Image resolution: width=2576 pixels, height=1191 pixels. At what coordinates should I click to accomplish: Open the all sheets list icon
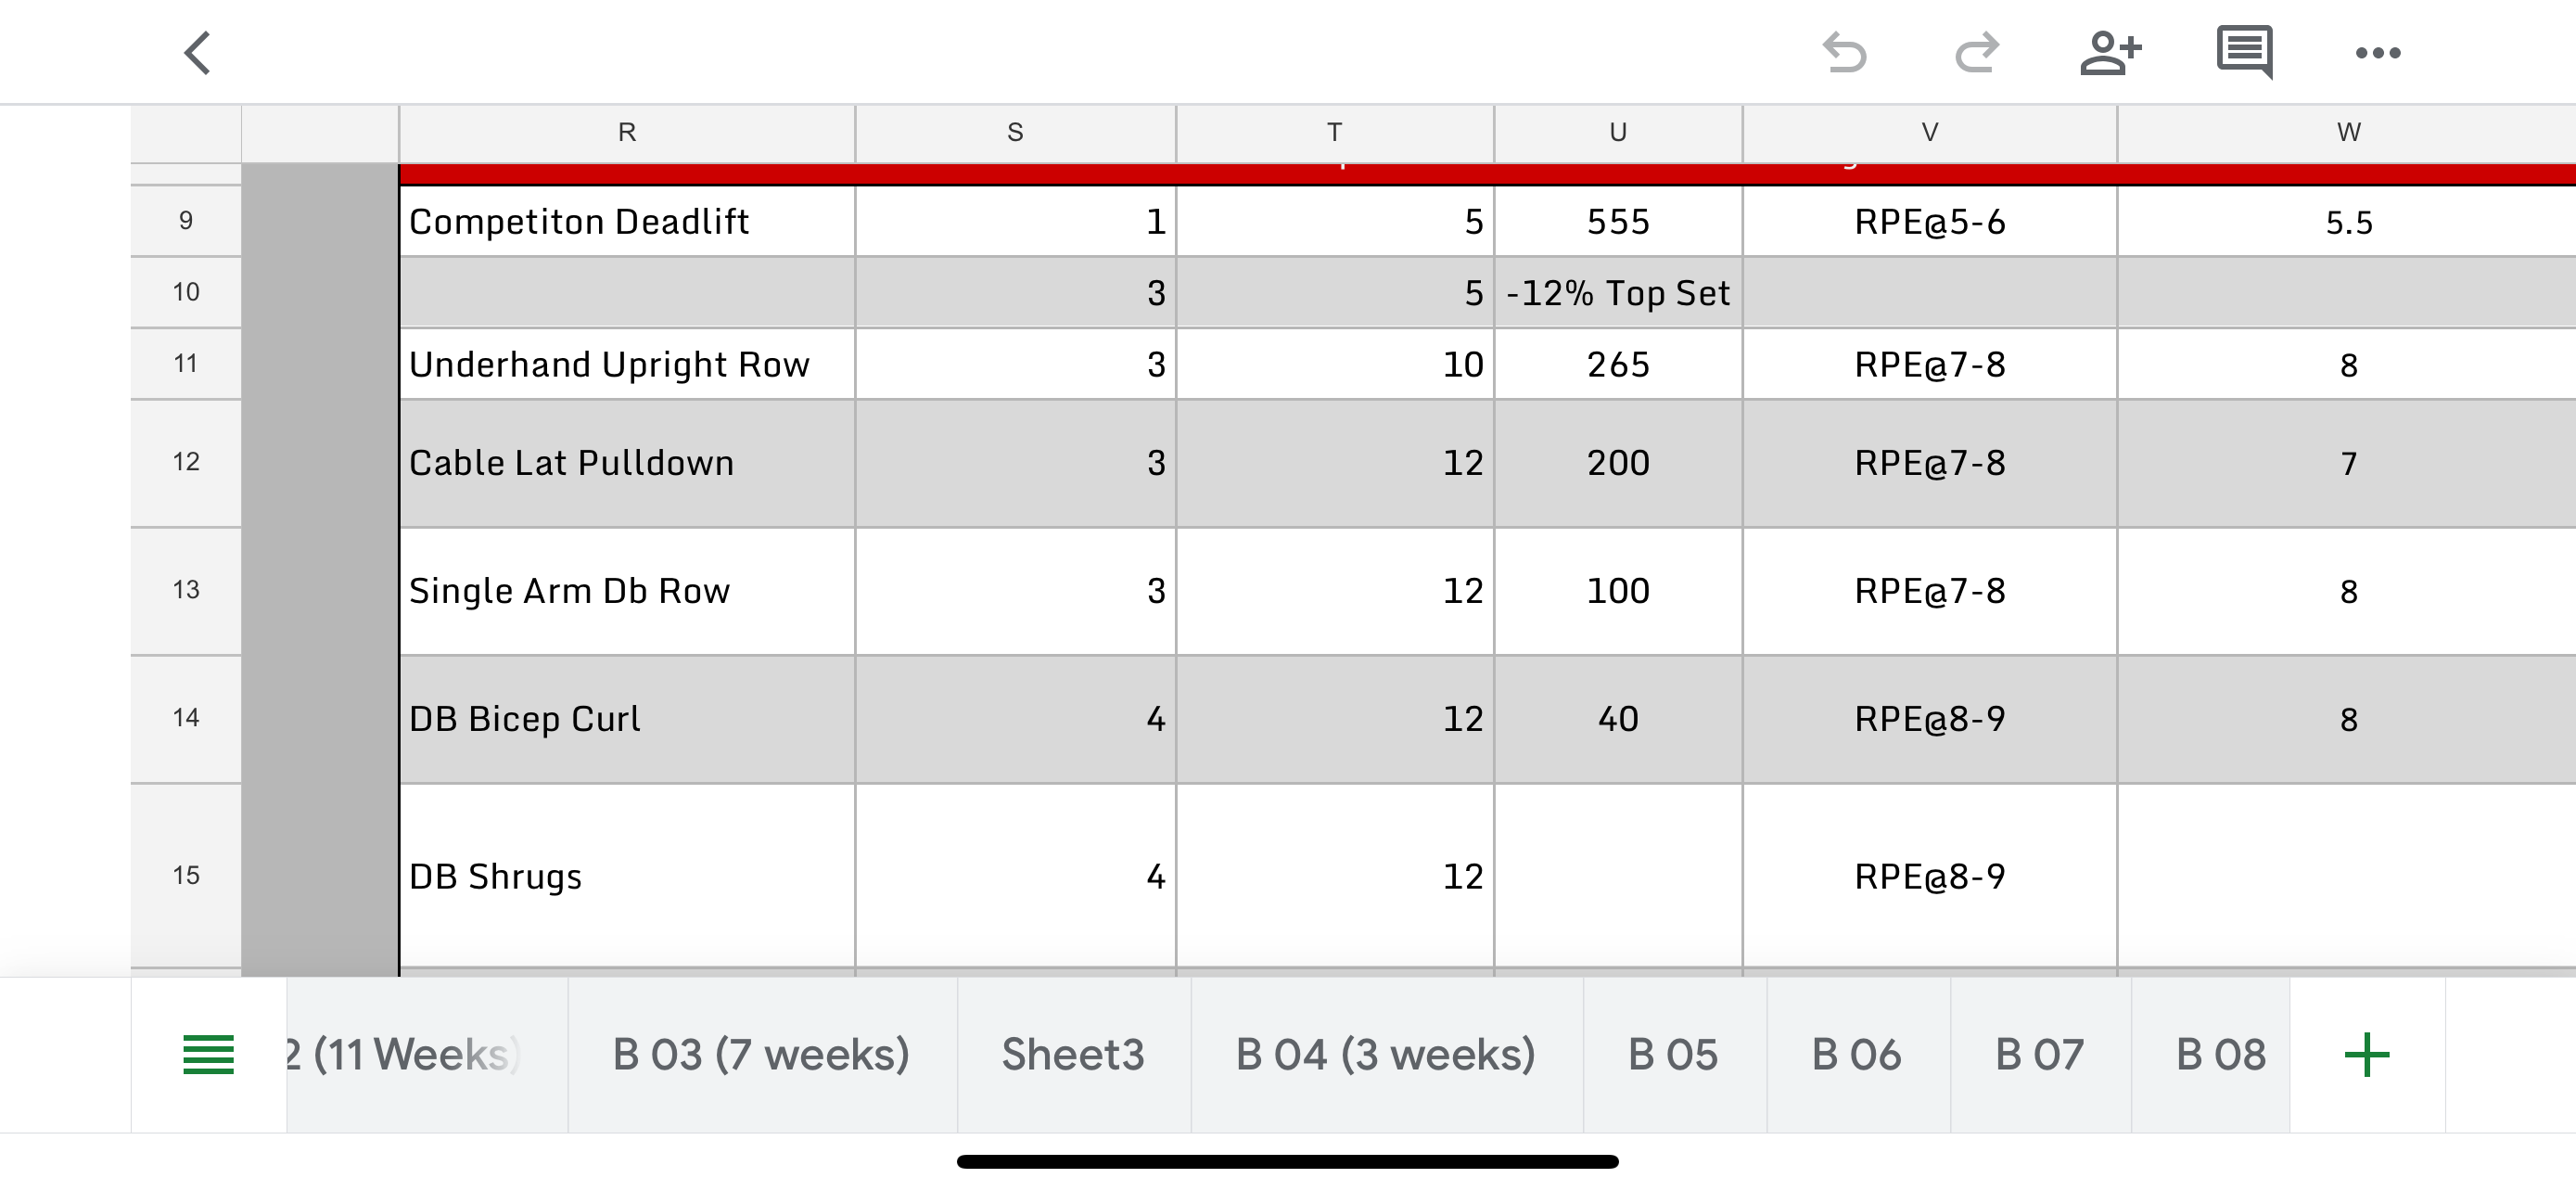208,1055
